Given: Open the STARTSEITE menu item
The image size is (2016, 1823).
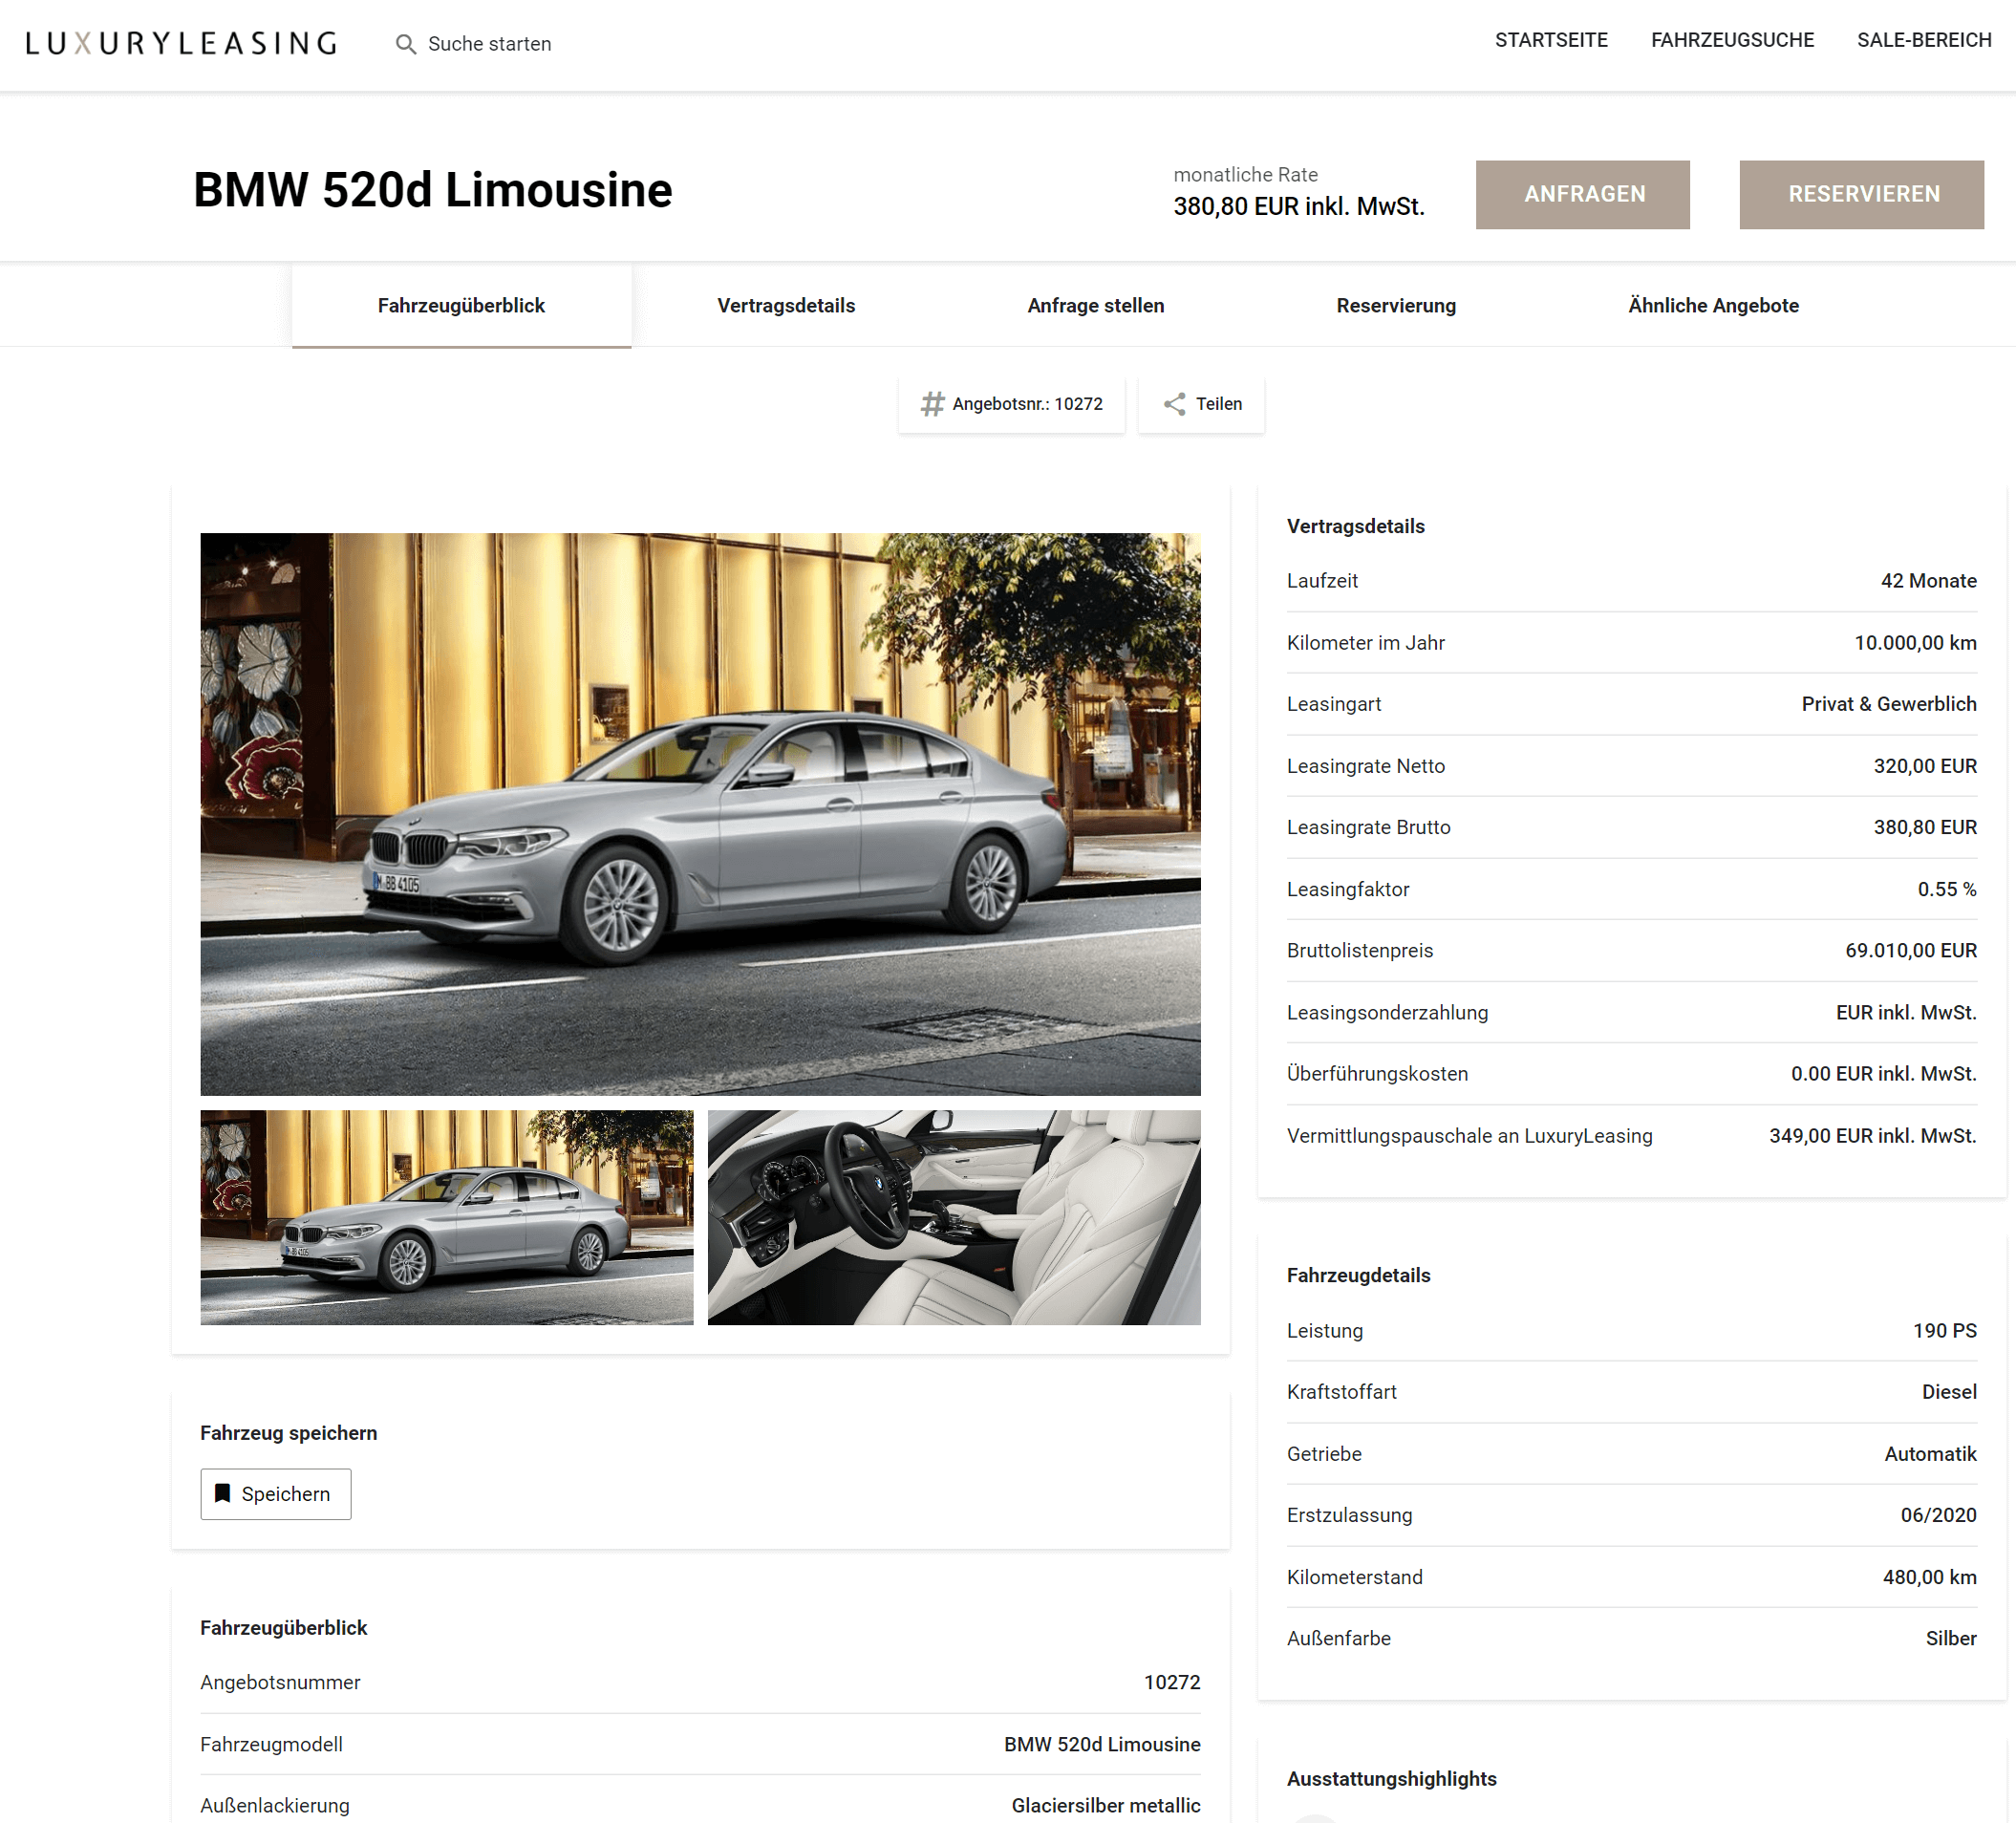Looking at the screenshot, I should click(x=1551, y=40).
